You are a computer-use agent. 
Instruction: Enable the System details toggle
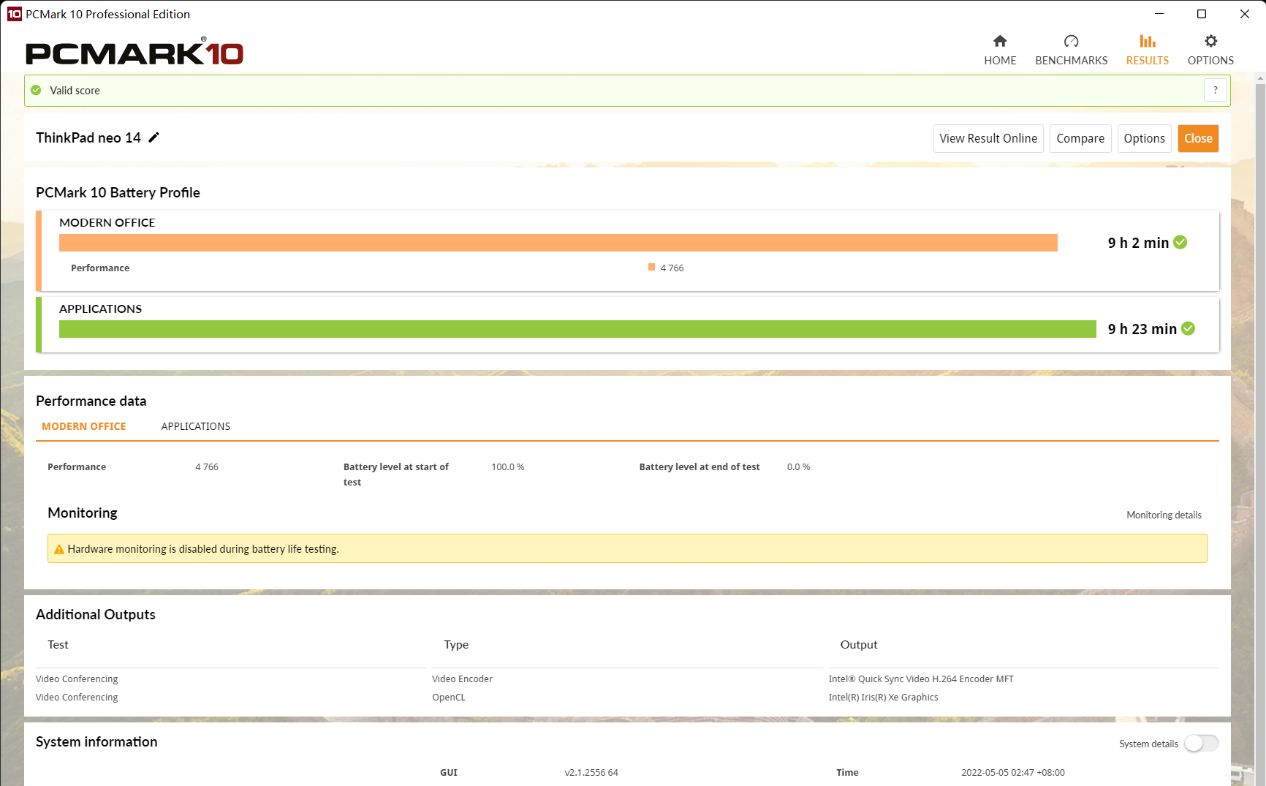[x=1201, y=743]
